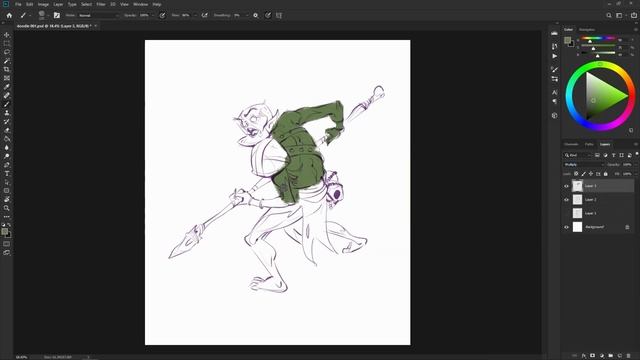The height and width of the screenshot is (360, 640).
Task: Open the layer filter Kind dropdown
Action: pyautogui.click(x=578, y=155)
